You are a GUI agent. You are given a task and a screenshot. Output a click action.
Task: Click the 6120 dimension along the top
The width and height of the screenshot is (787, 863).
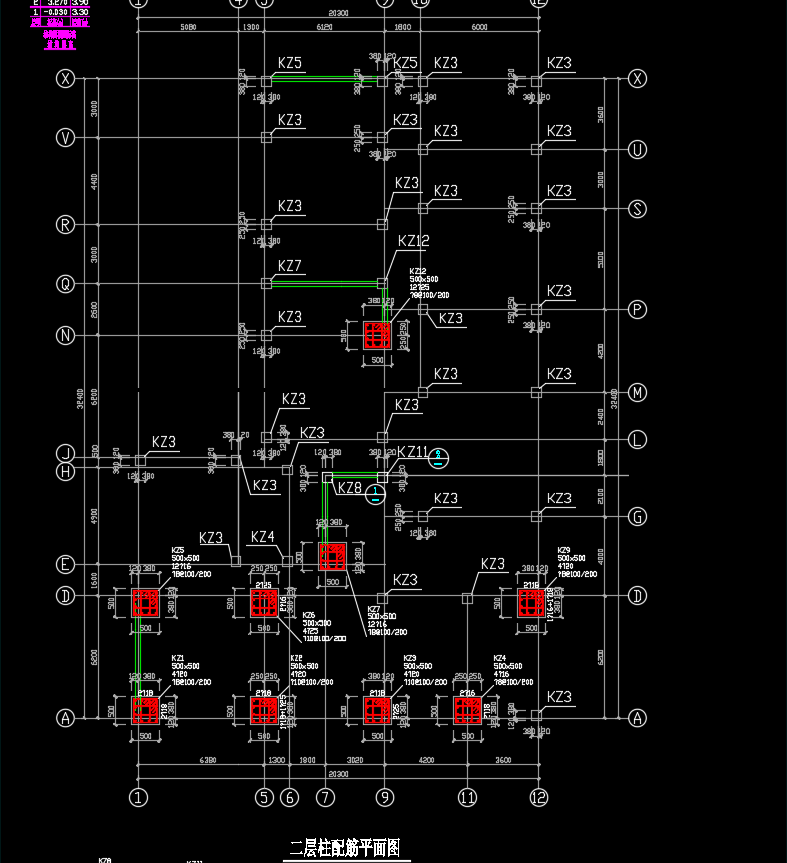coord(324,27)
